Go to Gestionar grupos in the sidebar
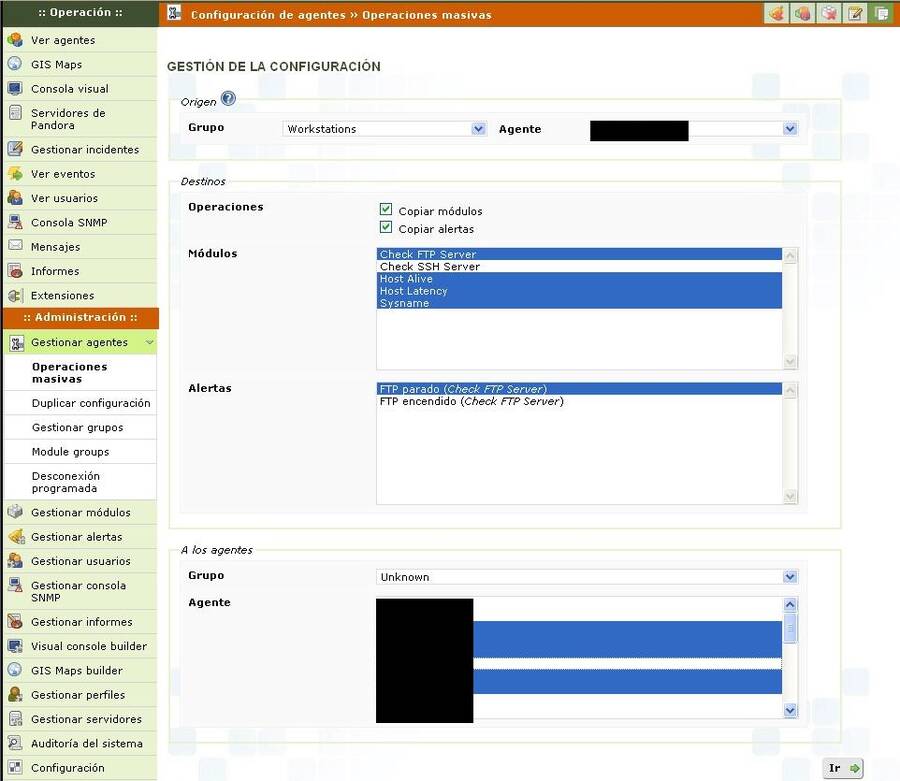Screen dimensions: 900x781 [x=77, y=427]
